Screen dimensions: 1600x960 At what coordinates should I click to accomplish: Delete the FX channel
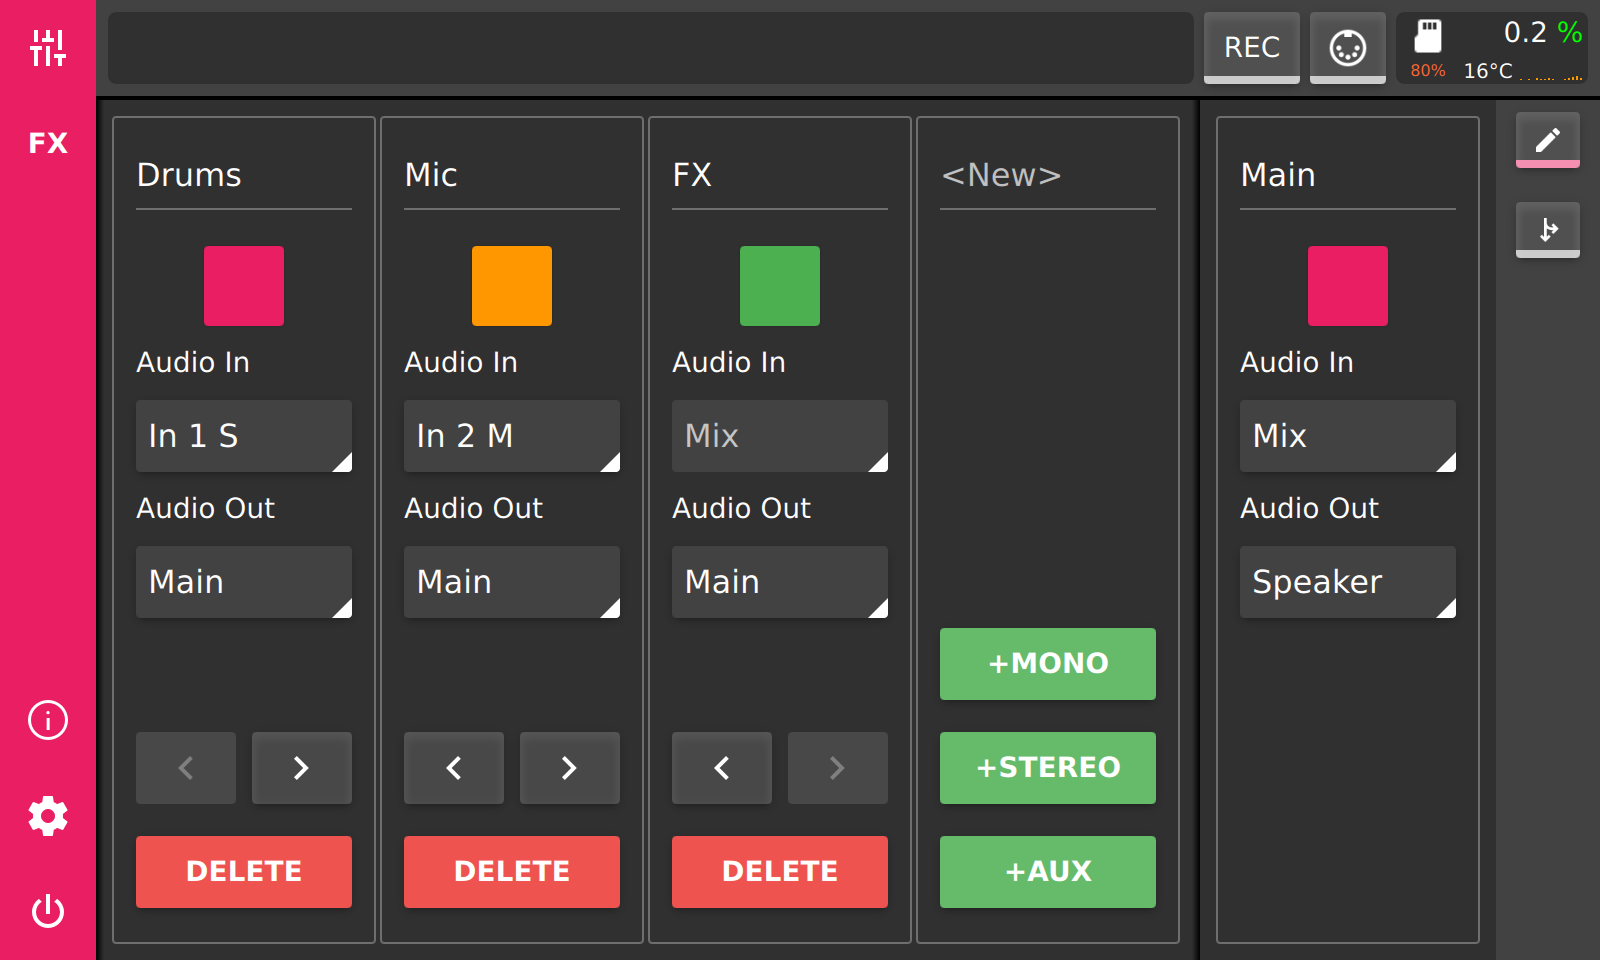click(x=780, y=872)
